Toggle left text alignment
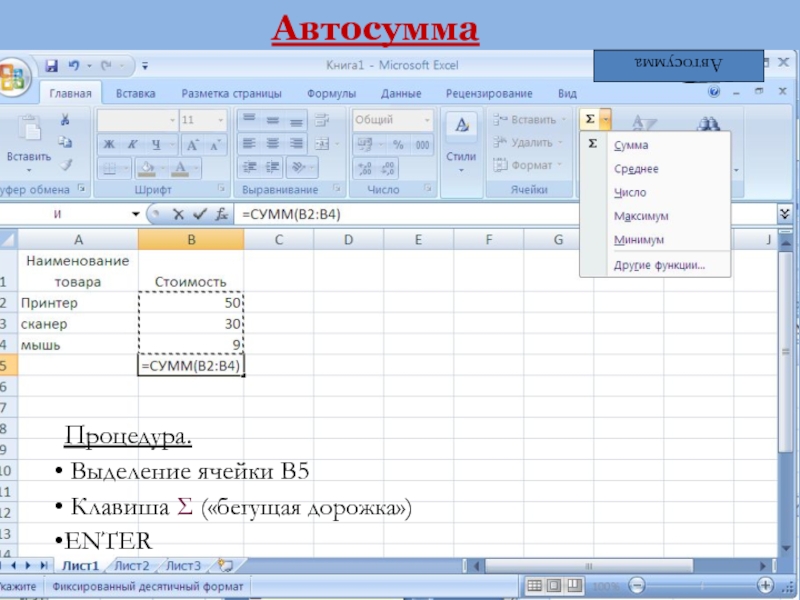The width and height of the screenshot is (800, 600). pyautogui.click(x=249, y=143)
